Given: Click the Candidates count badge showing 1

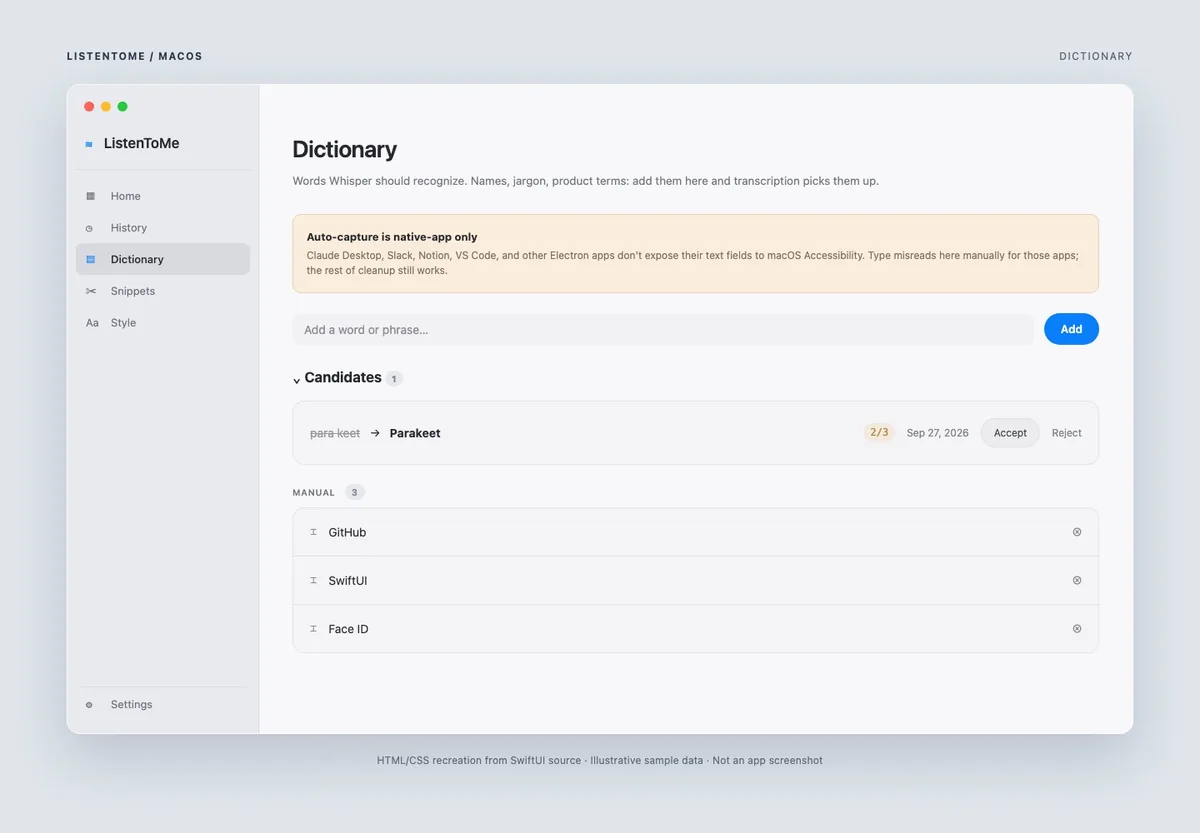Looking at the screenshot, I should [x=394, y=379].
